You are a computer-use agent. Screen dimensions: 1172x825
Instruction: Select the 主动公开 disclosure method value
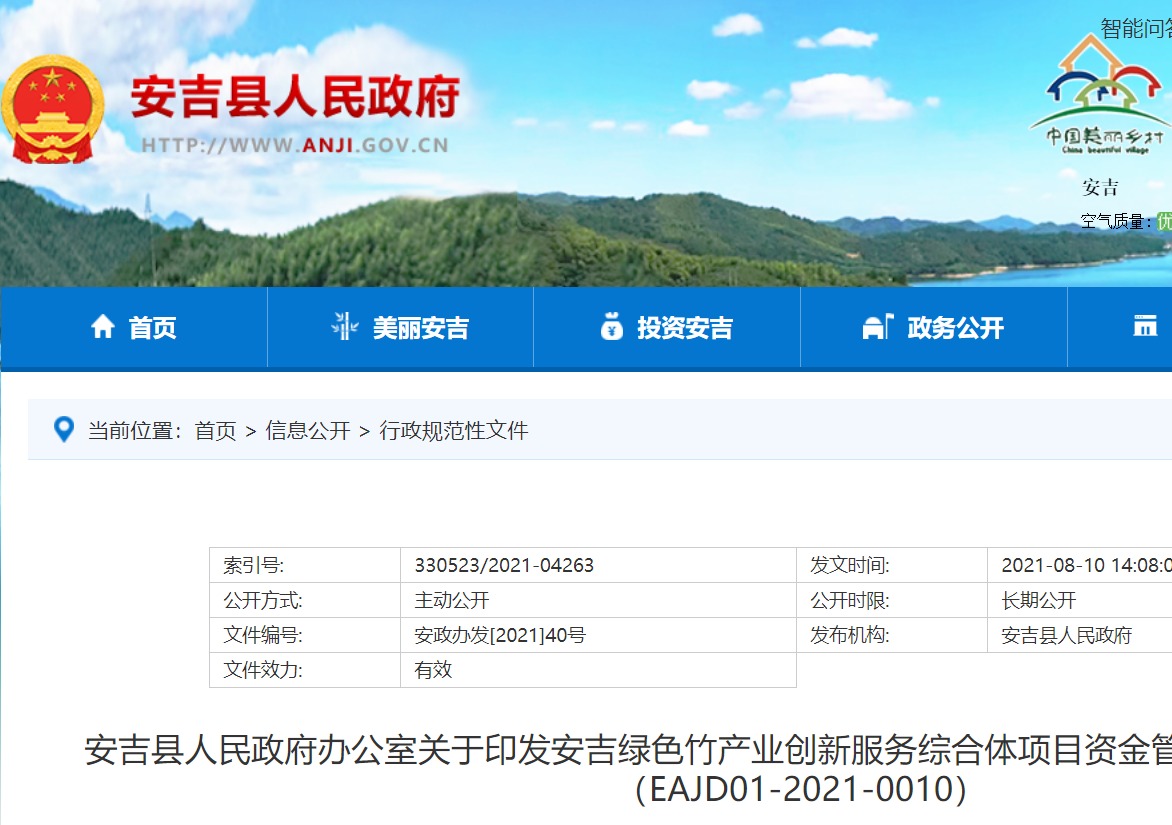coord(451,600)
